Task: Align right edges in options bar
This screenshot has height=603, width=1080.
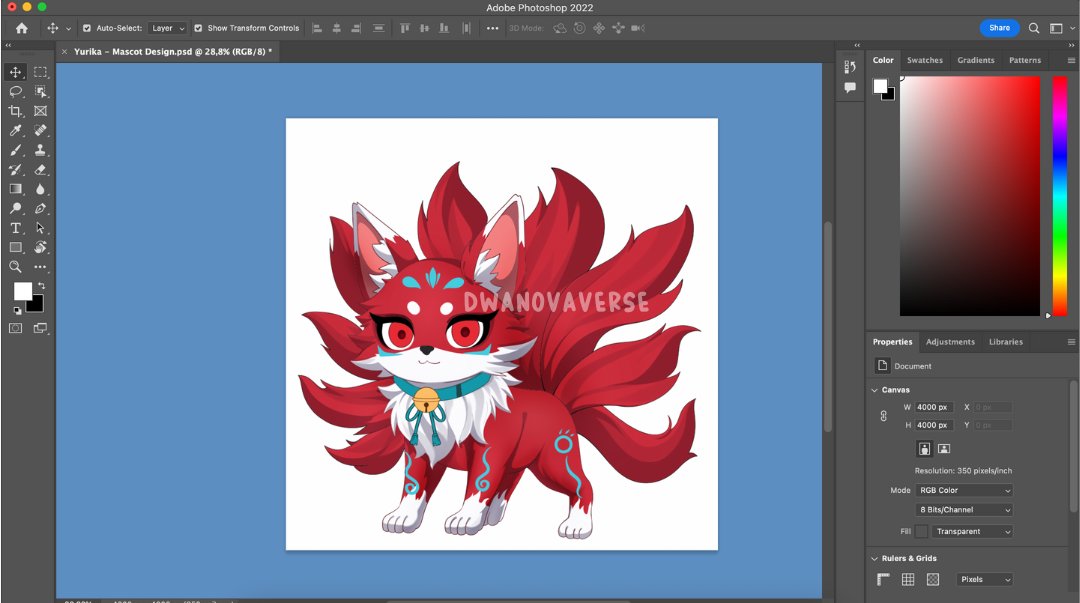Action: [x=356, y=28]
